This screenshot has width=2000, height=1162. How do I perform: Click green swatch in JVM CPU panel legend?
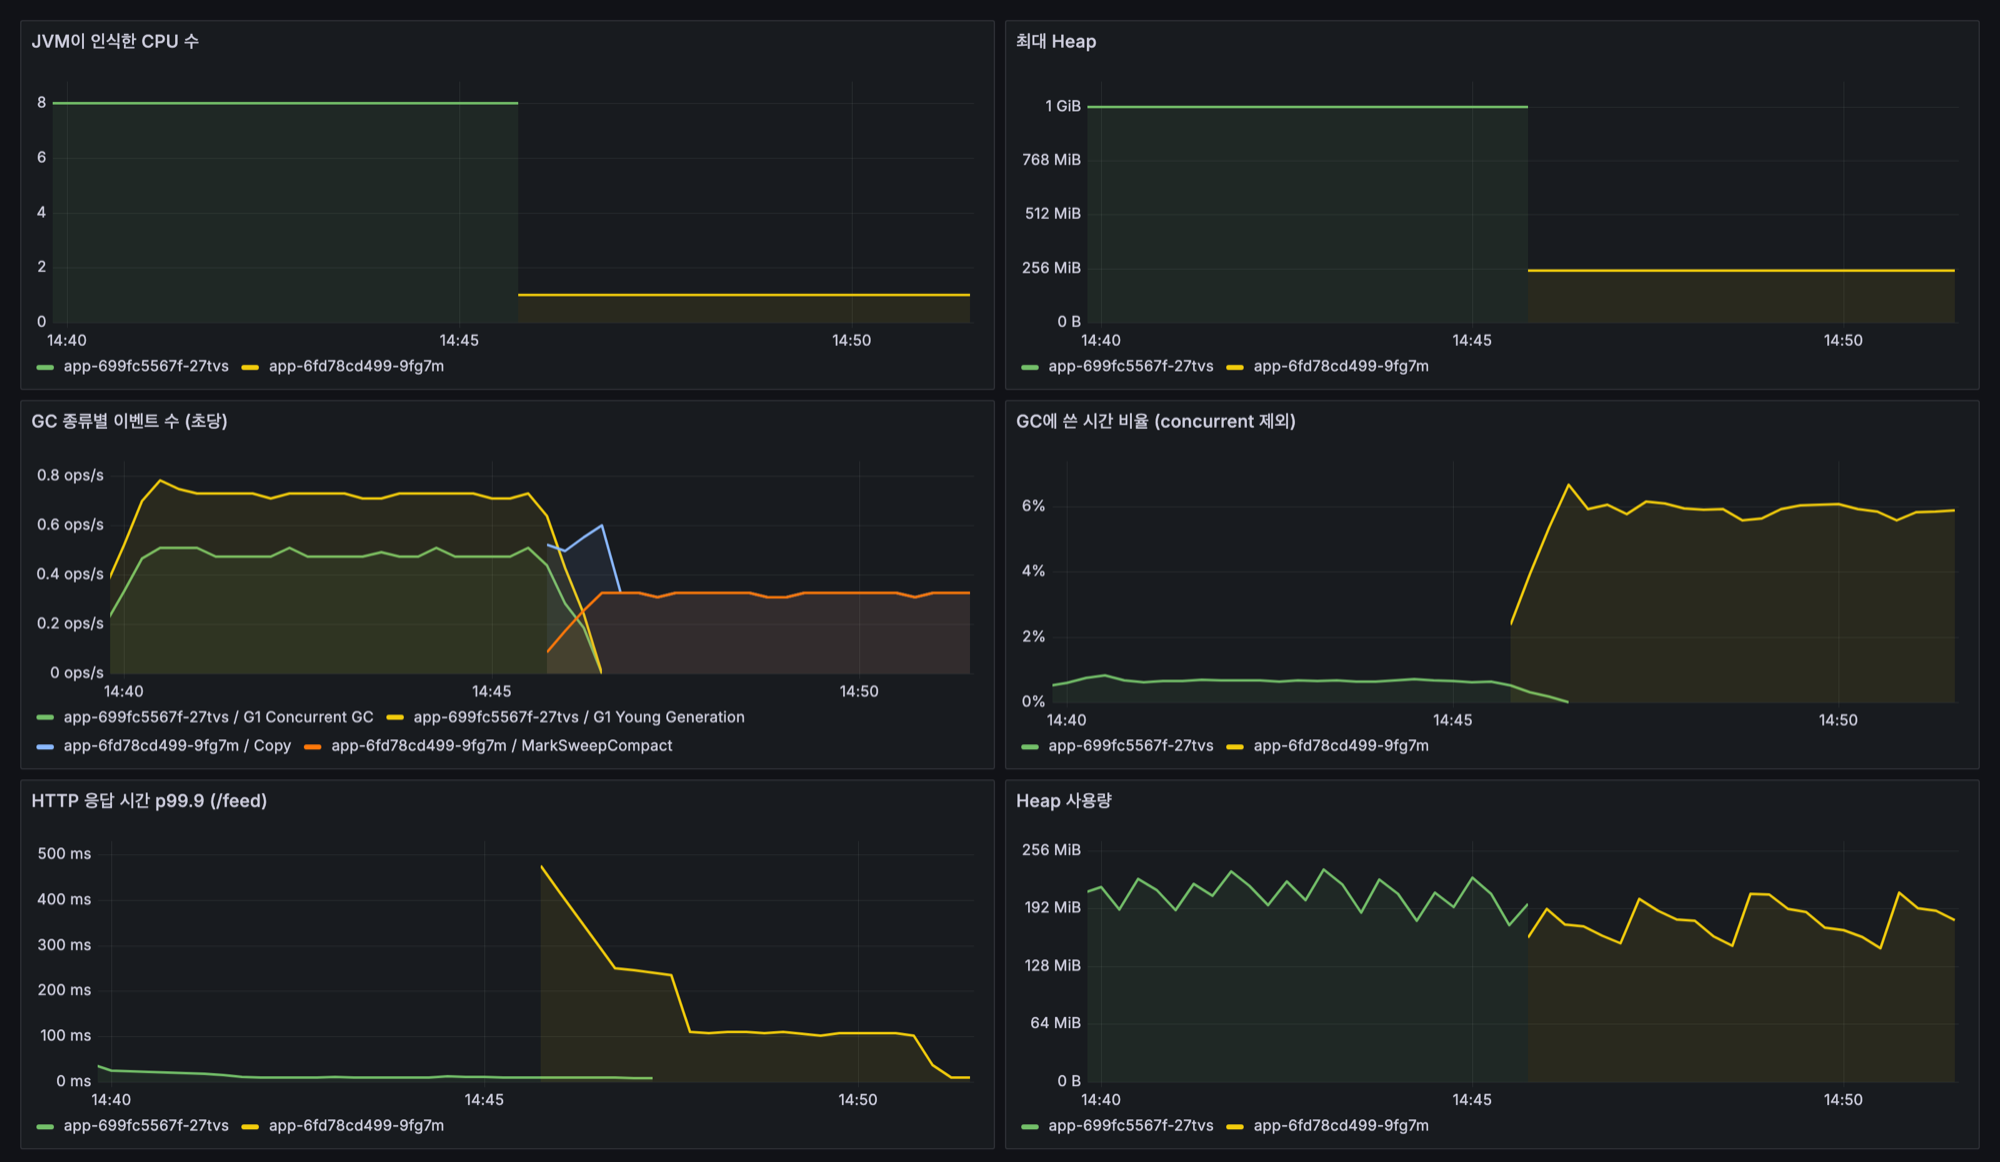point(45,367)
